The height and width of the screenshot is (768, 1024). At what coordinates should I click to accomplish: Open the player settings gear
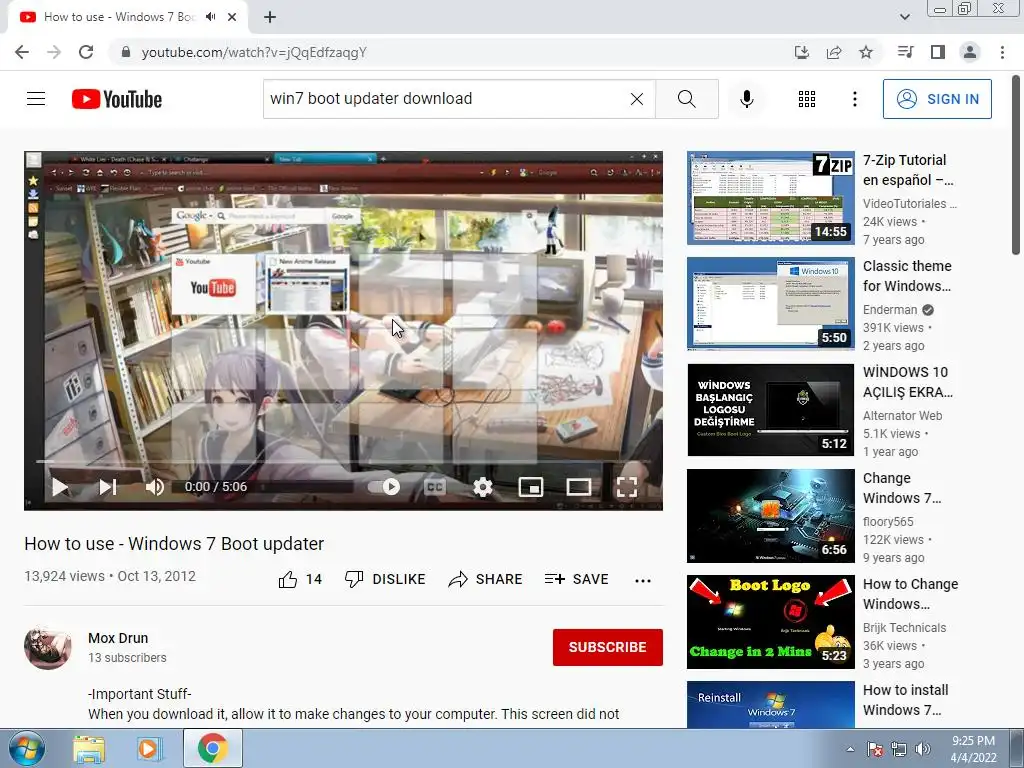[x=483, y=487]
